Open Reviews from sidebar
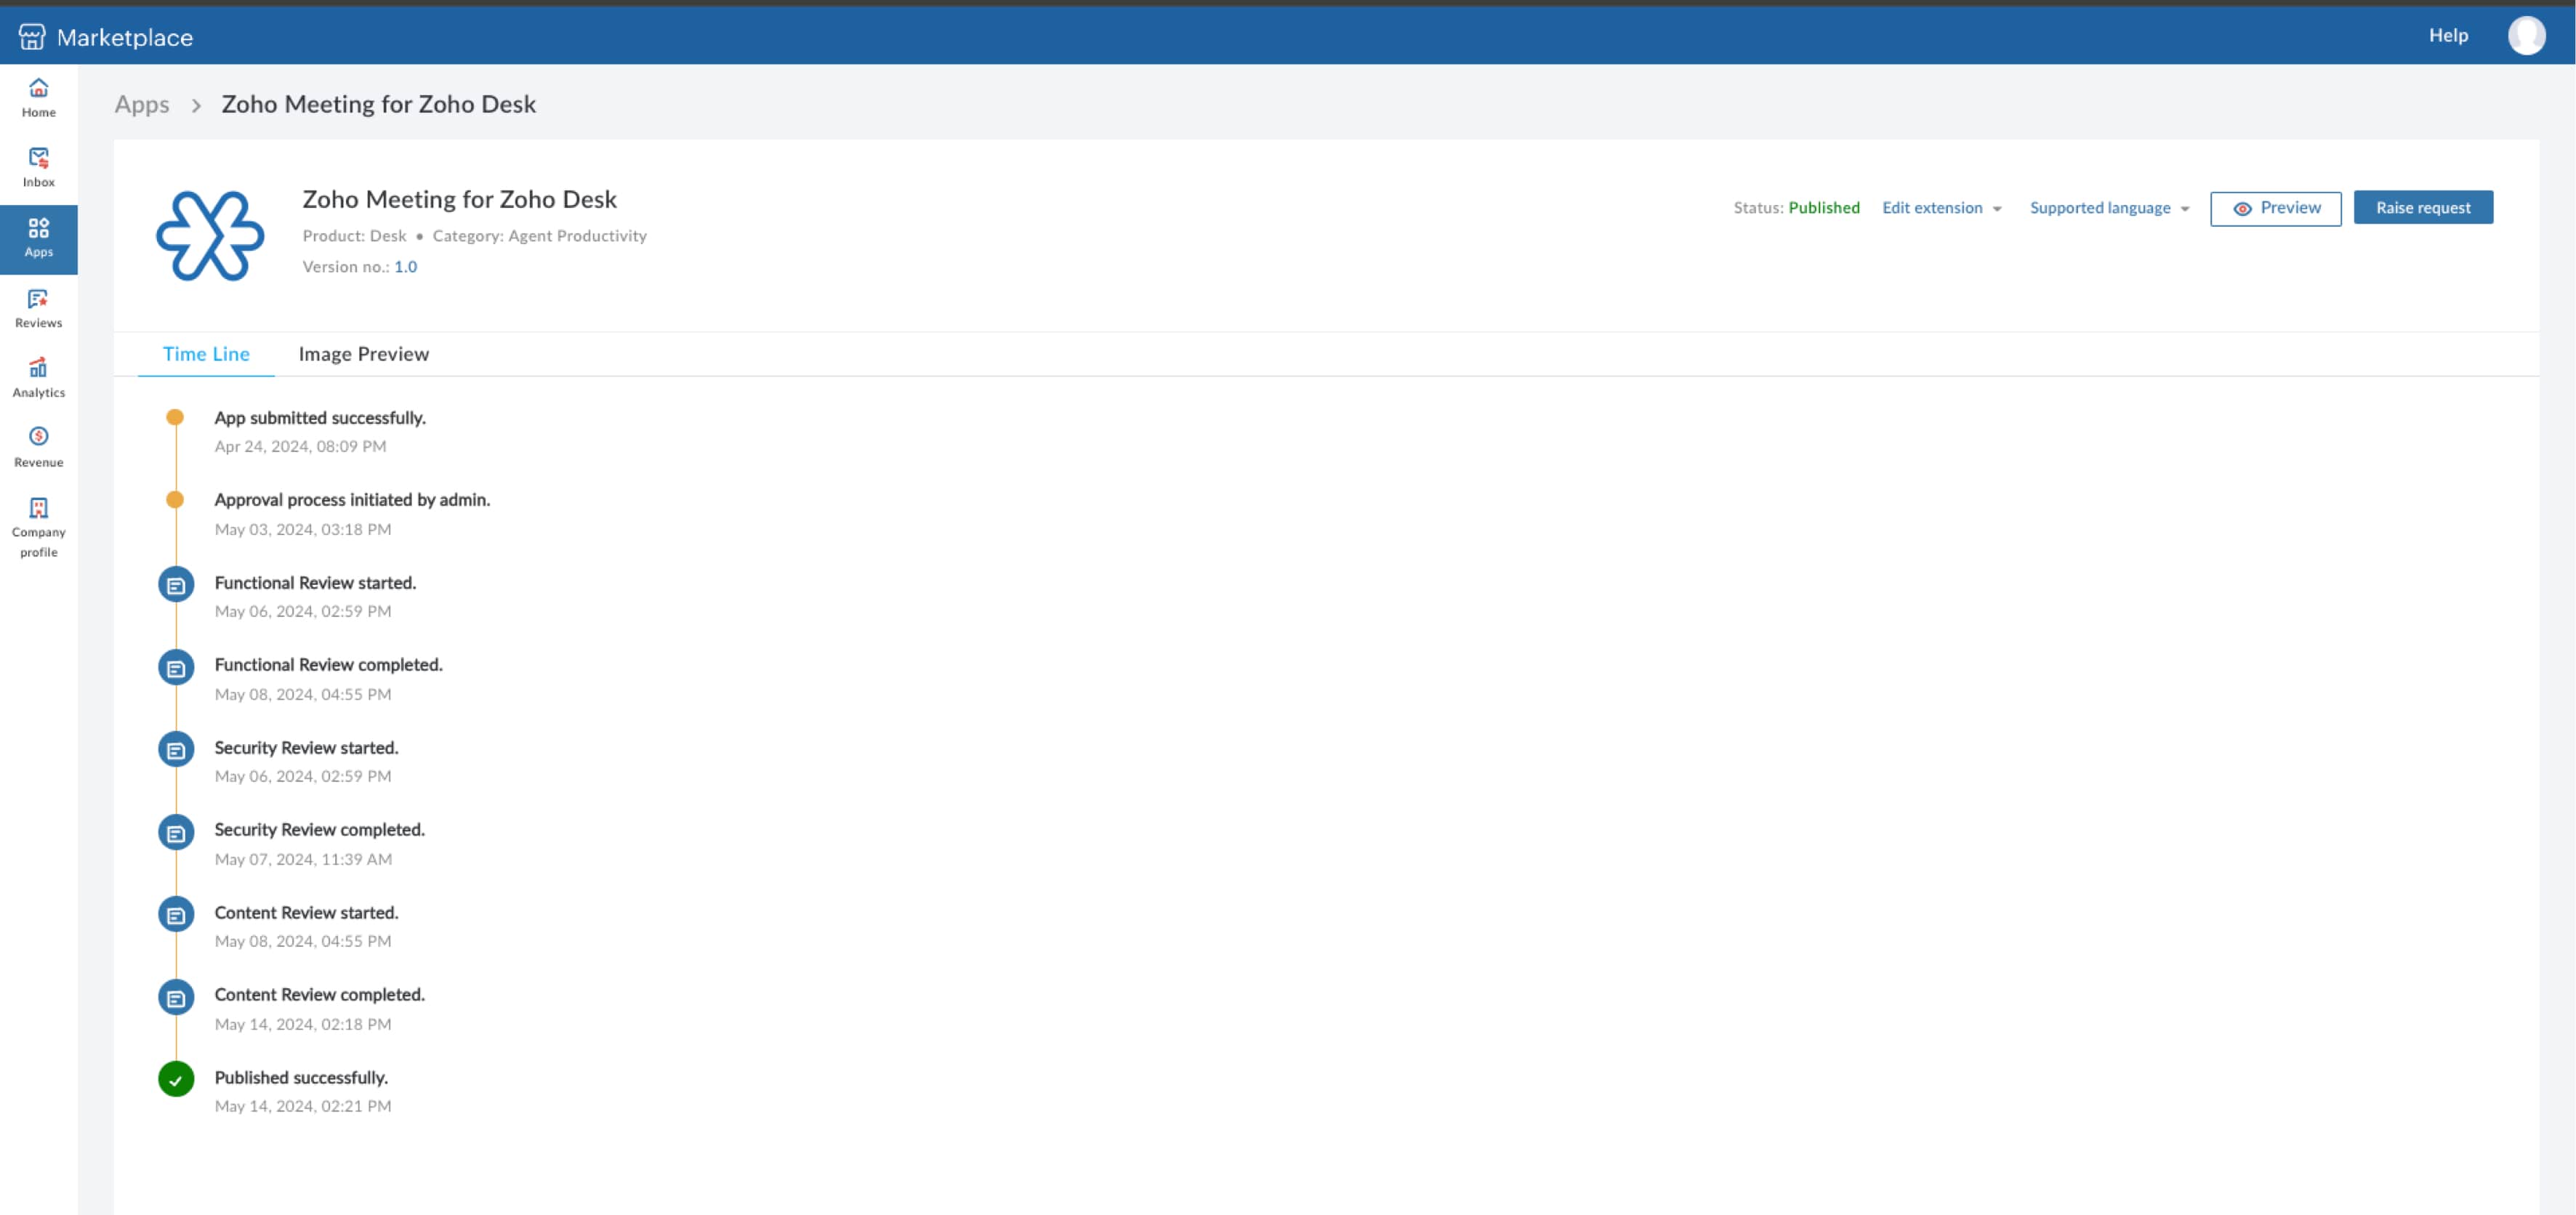The height and width of the screenshot is (1215, 2576). [38, 309]
